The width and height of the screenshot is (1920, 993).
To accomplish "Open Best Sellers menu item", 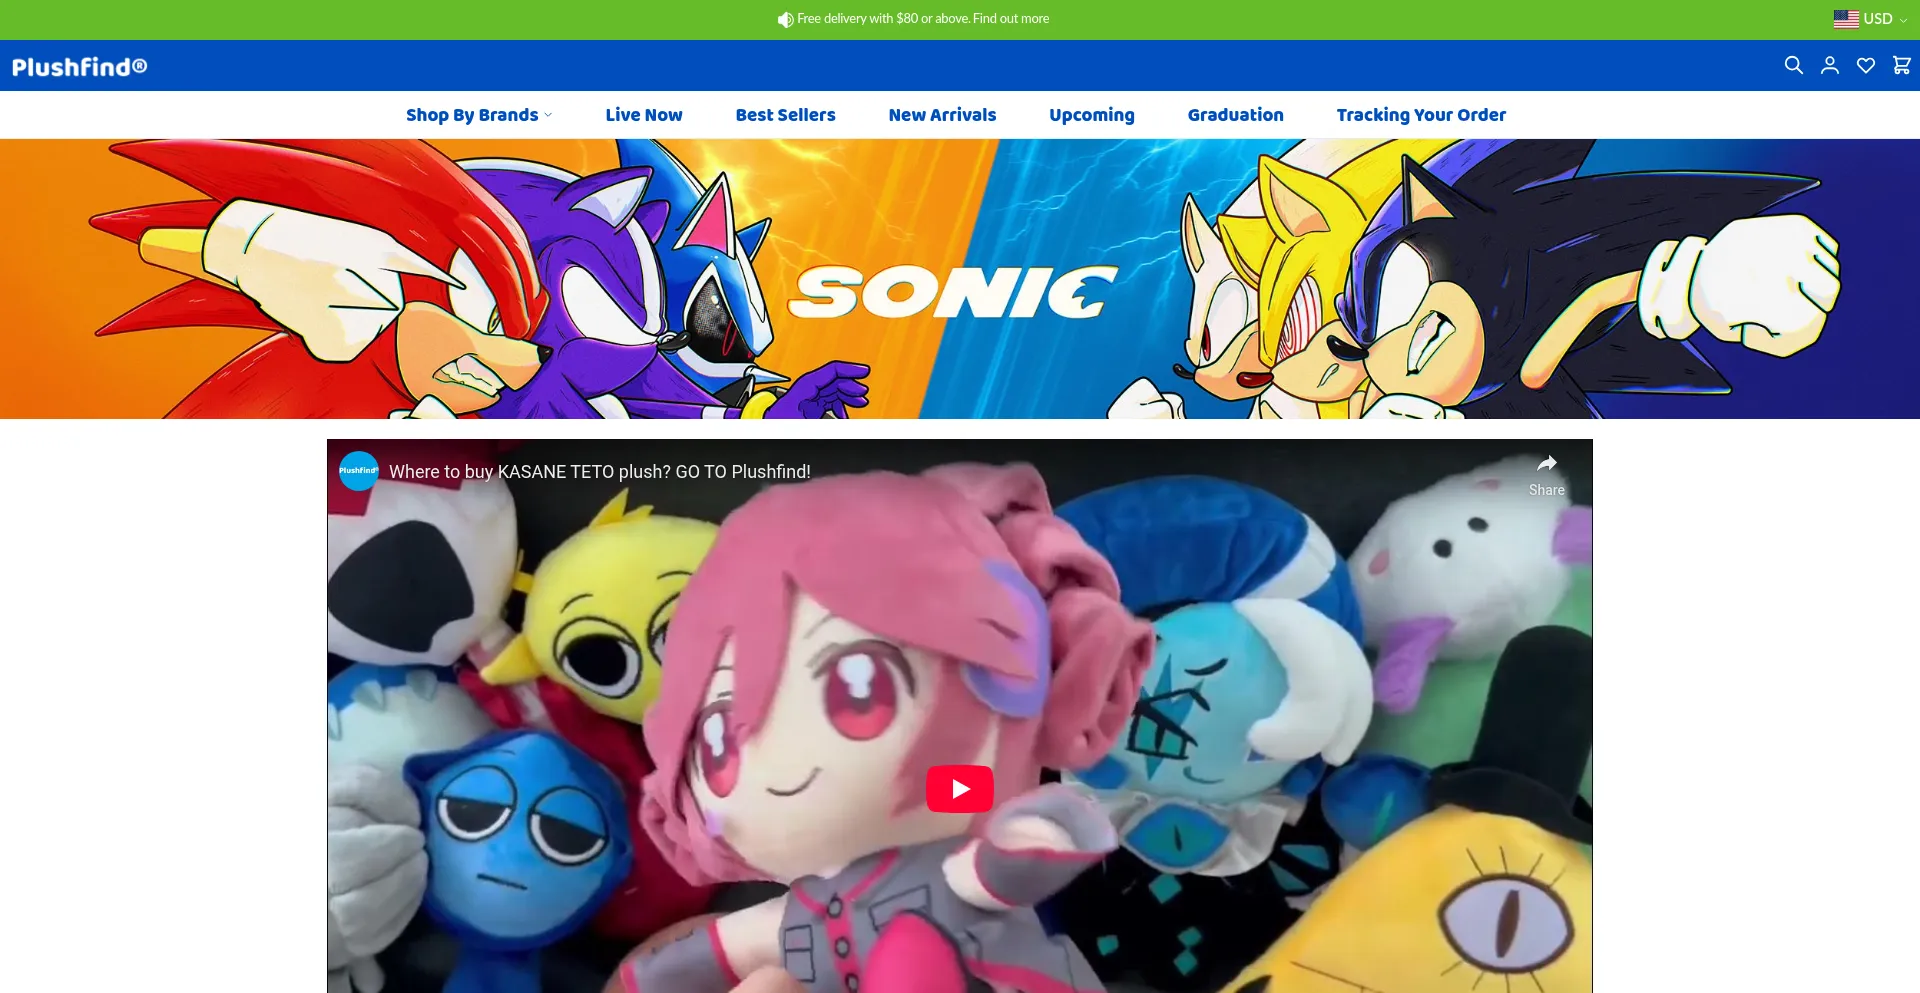I will 785,115.
